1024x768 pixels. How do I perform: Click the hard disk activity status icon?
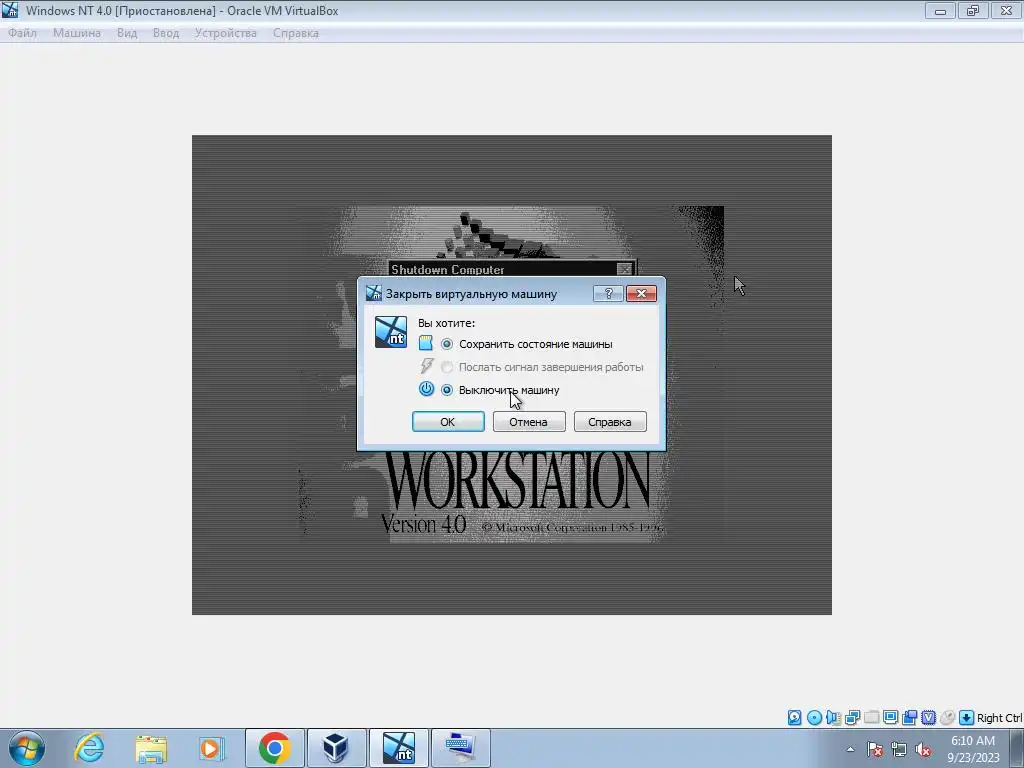pos(794,718)
